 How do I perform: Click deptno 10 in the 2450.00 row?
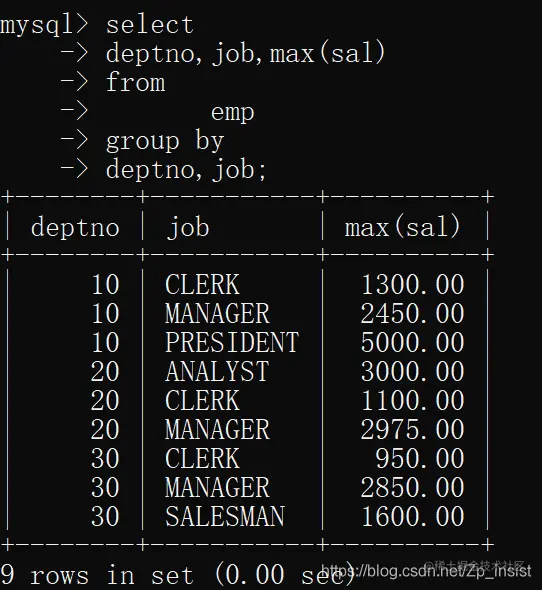[x=105, y=313]
